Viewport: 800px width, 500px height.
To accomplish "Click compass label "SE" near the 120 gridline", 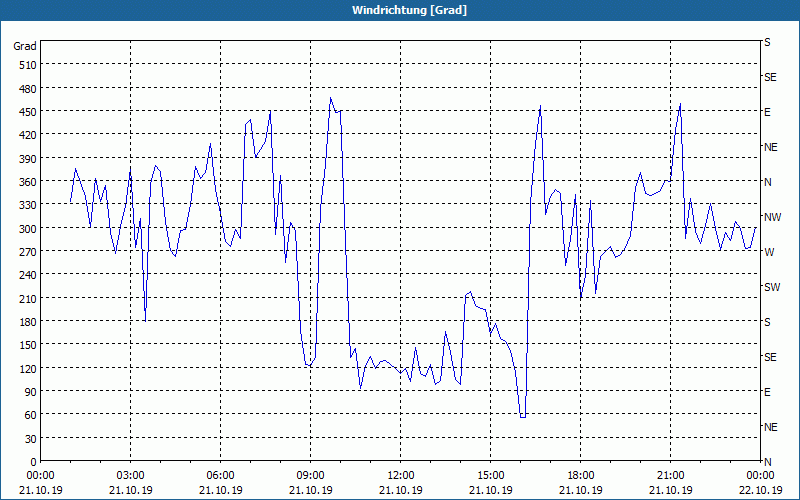I will pyautogui.click(x=770, y=358).
